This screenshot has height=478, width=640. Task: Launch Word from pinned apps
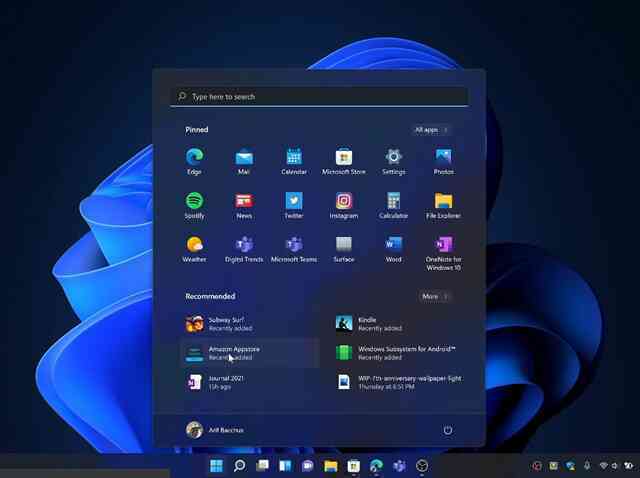click(393, 249)
